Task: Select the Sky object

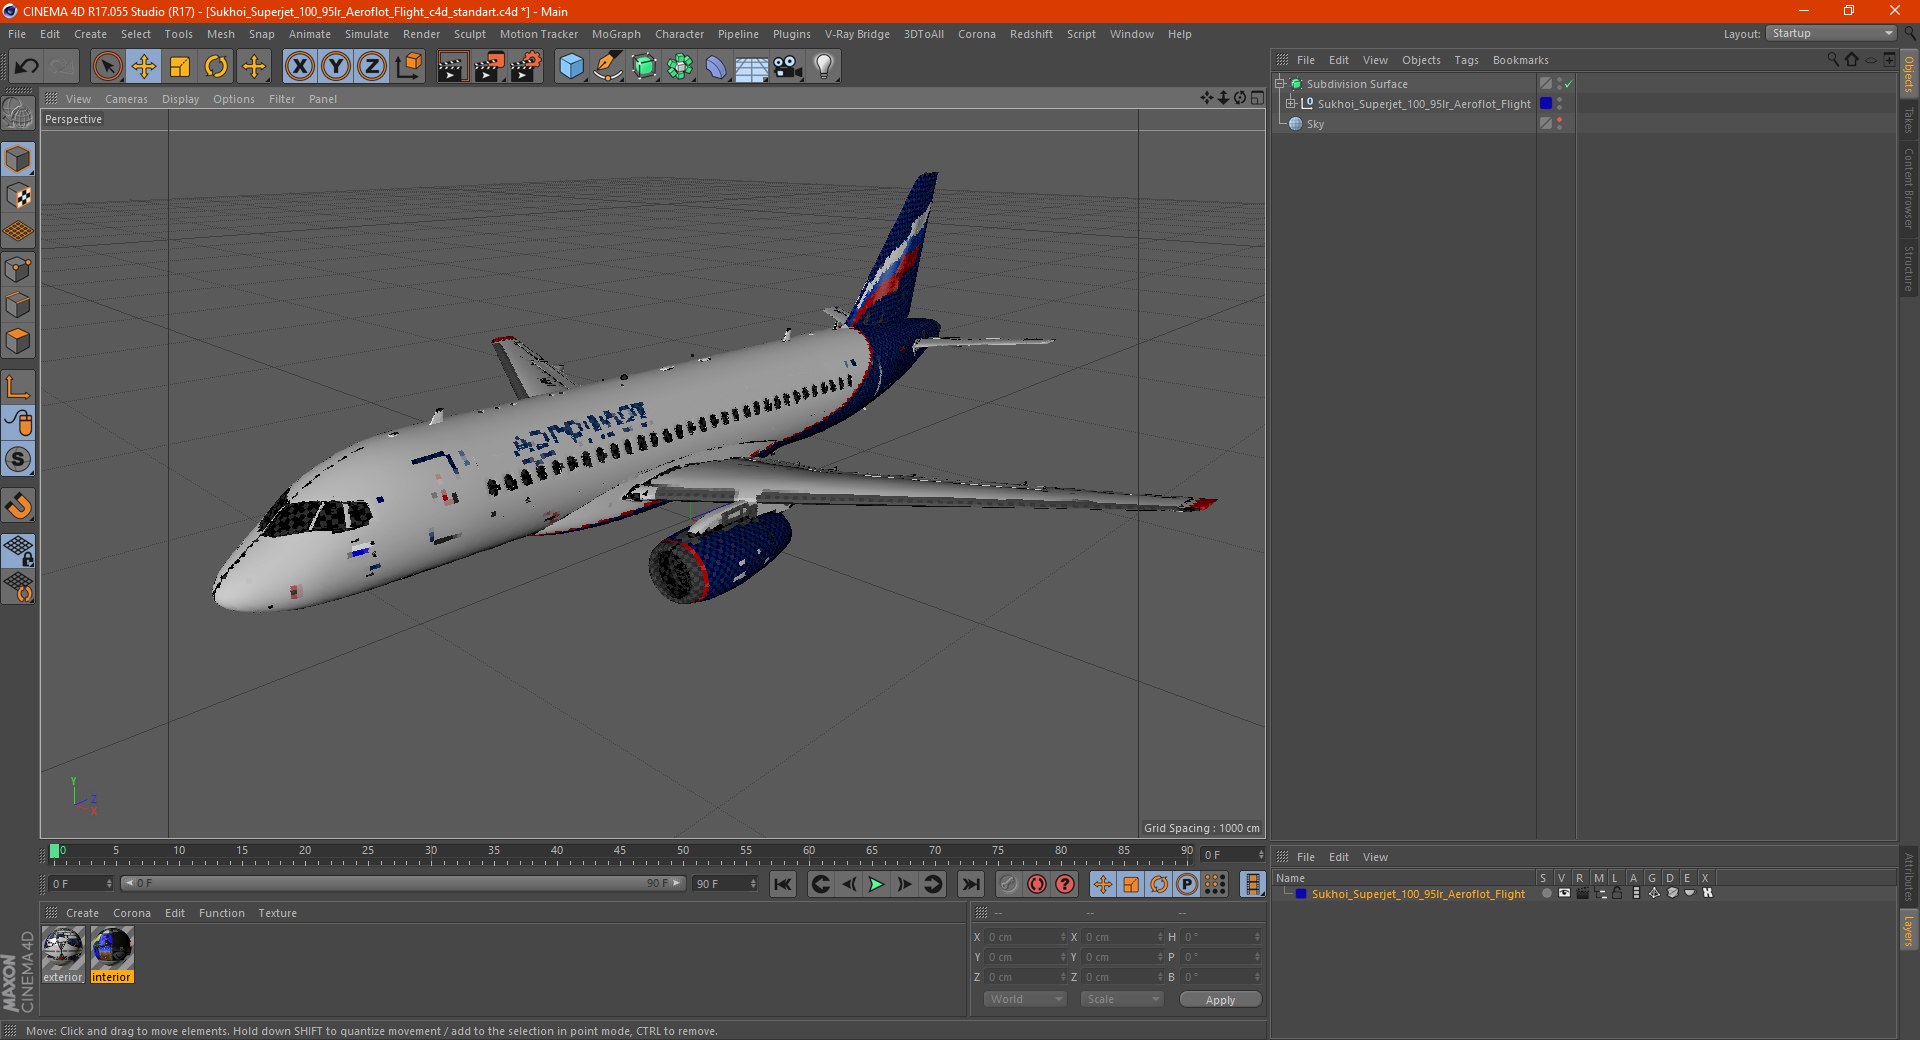Action: click(1315, 124)
